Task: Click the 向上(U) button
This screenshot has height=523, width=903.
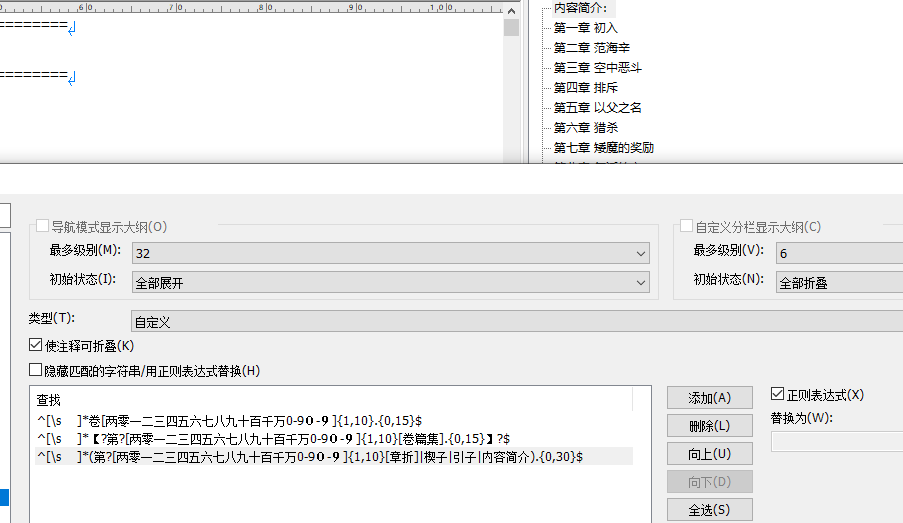Action: point(710,454)
